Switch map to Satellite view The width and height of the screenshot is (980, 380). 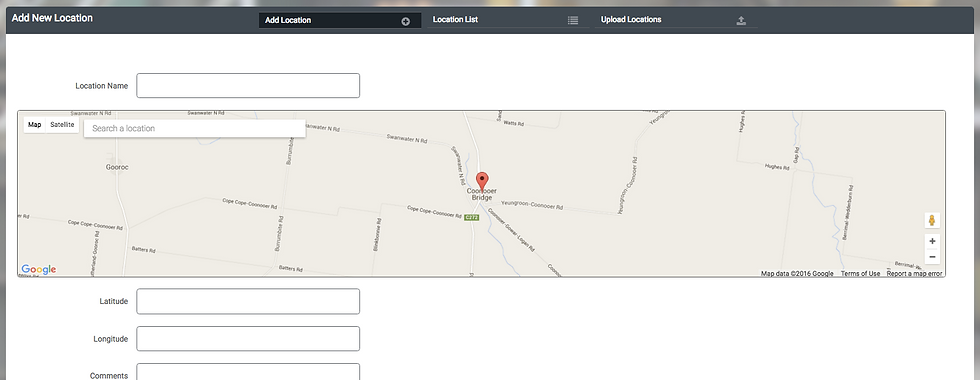(x=62, y=125)
